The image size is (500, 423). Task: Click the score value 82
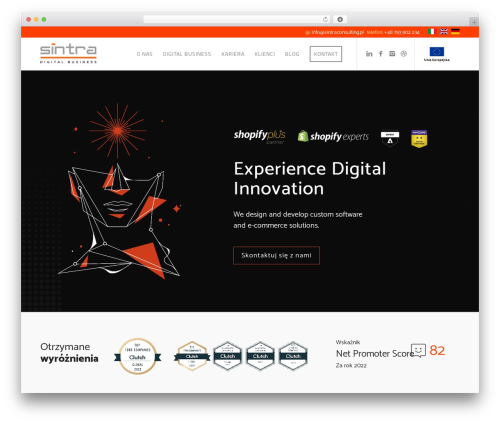437,350
